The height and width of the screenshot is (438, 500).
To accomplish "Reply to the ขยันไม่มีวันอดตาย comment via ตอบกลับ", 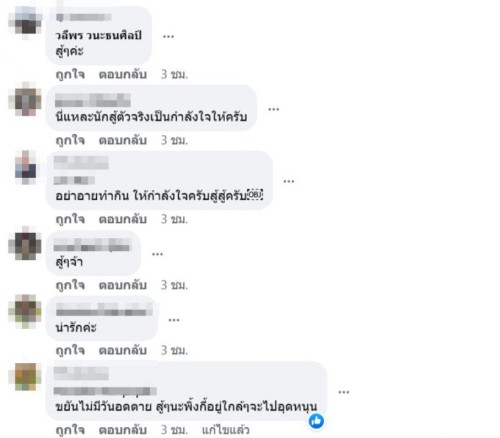I will click(123, 430).
